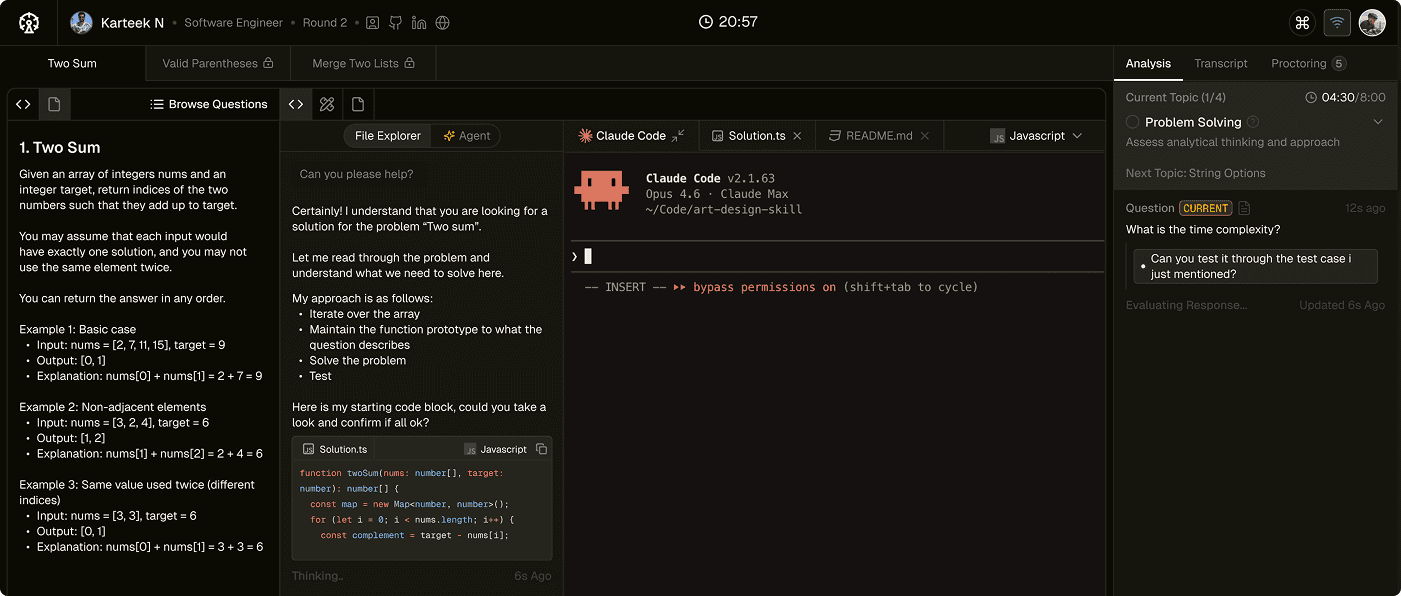1401x596 pixels.
Task: Click the topic timer clock icon
Action: click(x=1312, y=98)
